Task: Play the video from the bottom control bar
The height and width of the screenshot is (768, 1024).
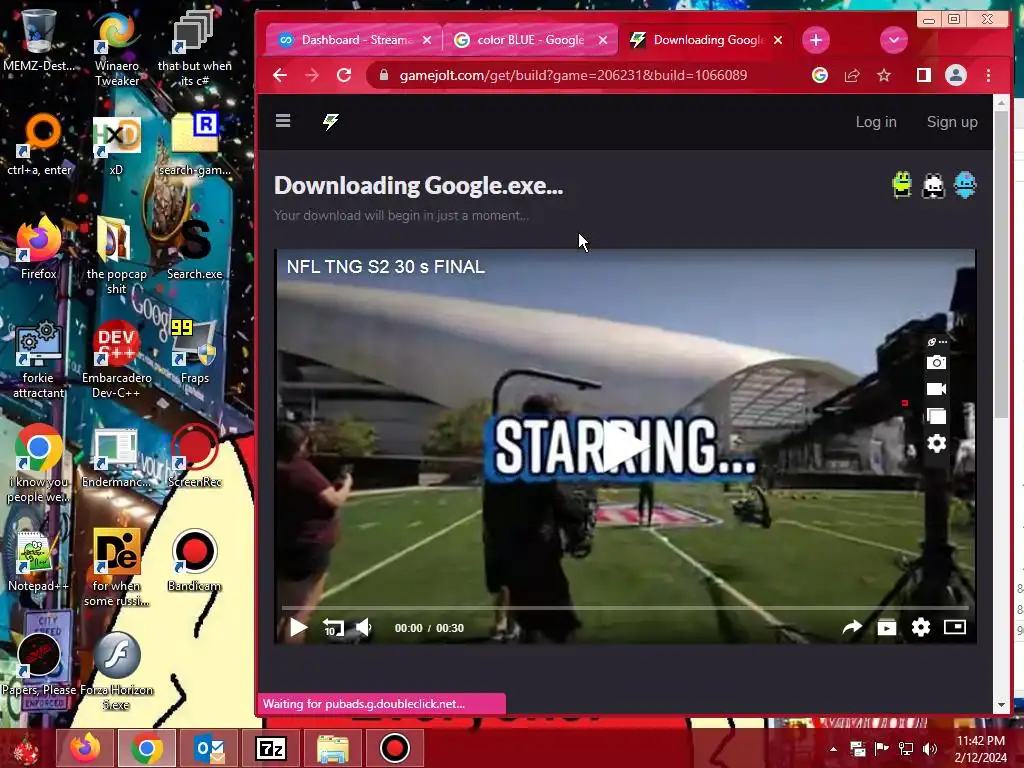Action: point(298,628)
